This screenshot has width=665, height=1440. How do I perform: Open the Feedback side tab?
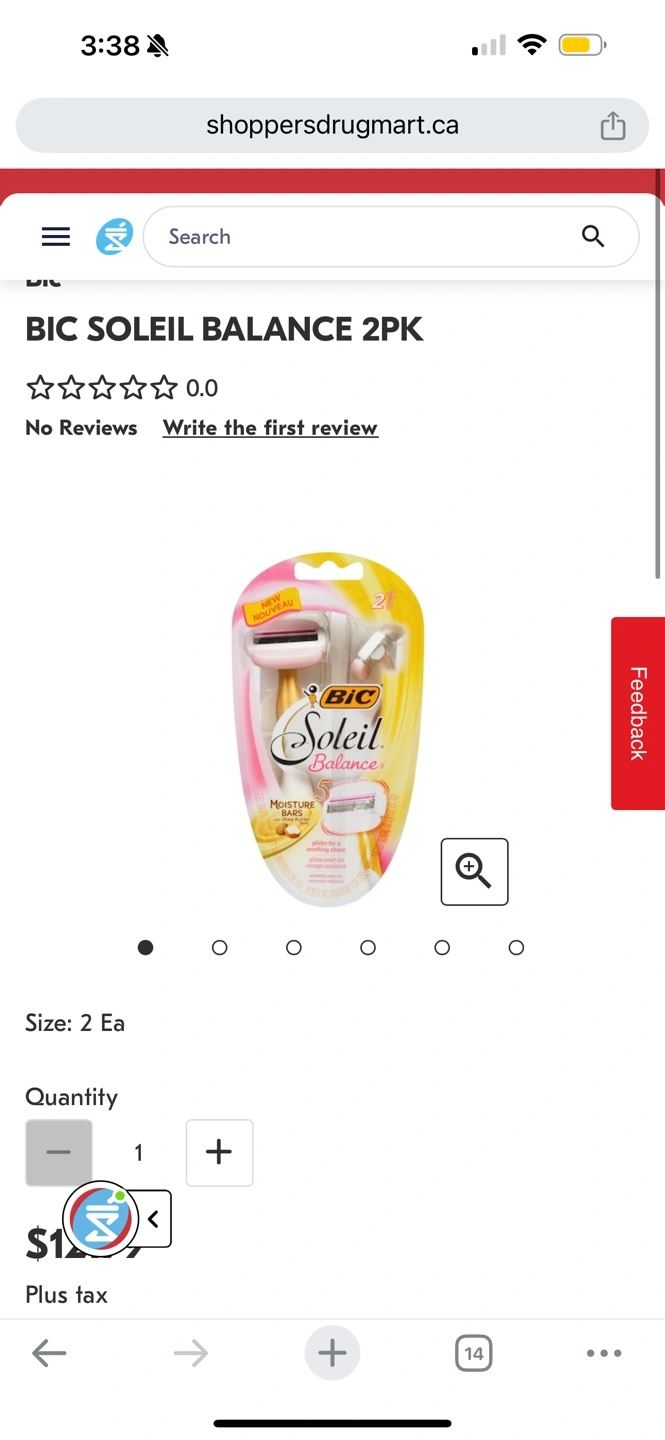[638, 713]
